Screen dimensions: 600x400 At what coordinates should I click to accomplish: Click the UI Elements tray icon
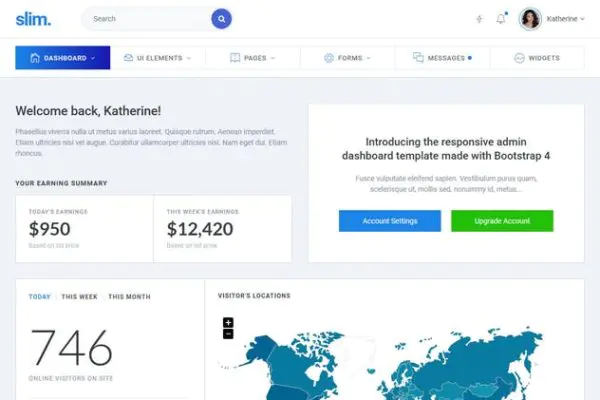point(128,58)
